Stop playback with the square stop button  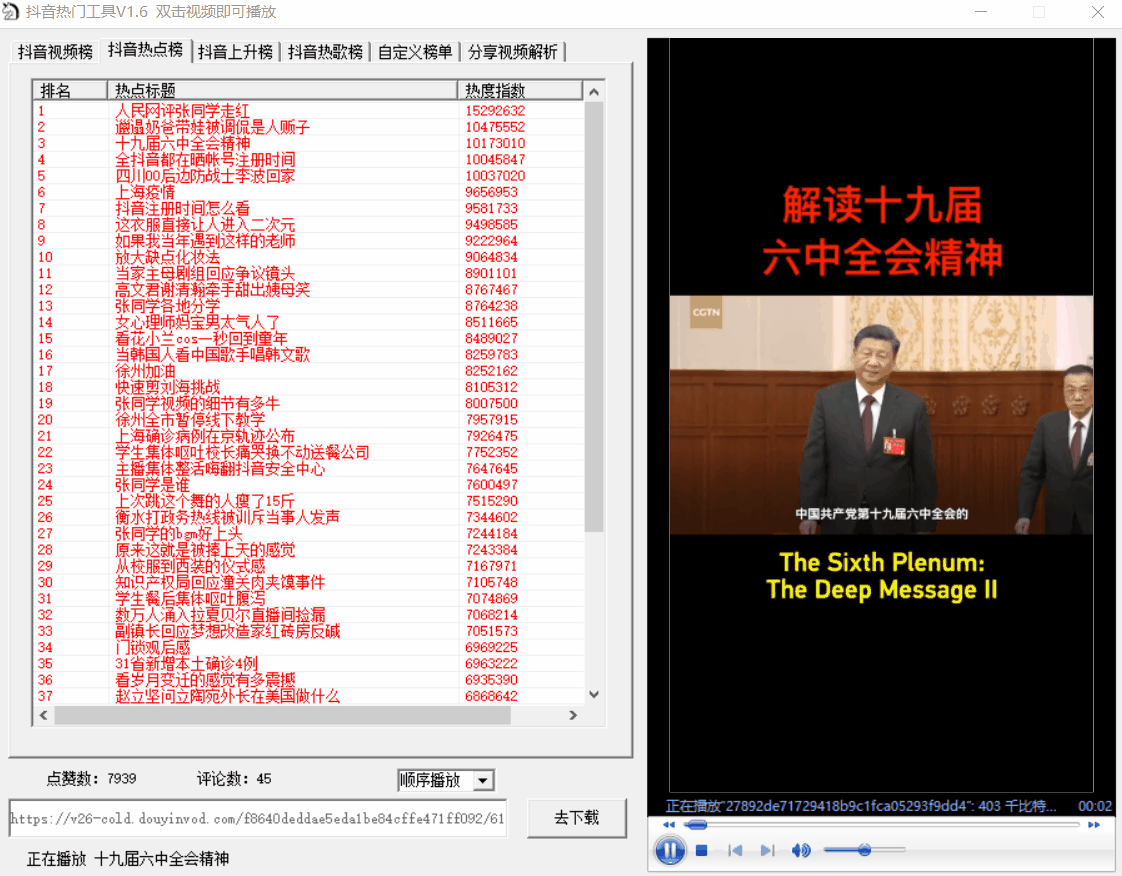click(701, 850)
